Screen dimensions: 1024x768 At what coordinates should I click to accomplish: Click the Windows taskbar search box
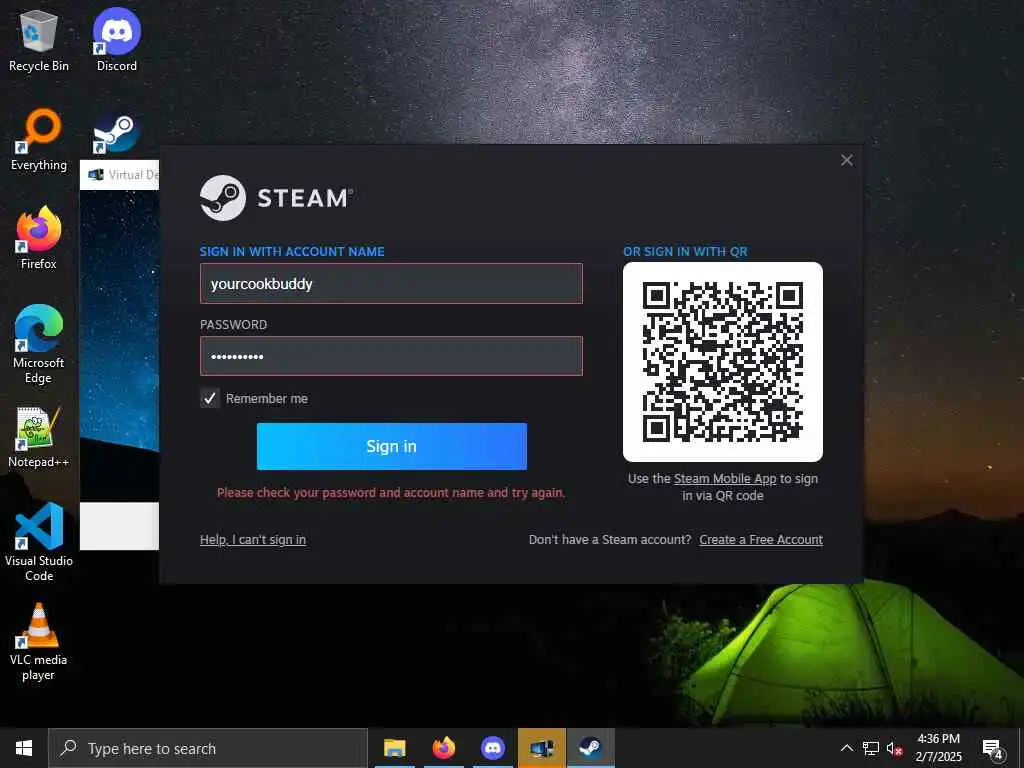208,748
